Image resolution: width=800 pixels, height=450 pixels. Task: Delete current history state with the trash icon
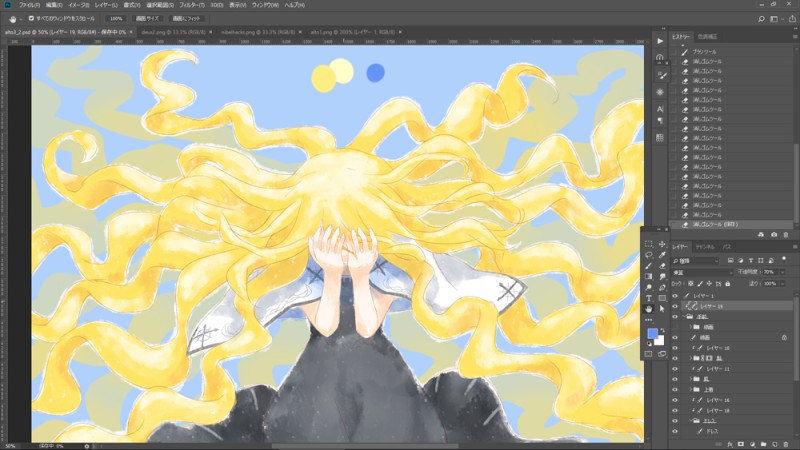(x=786, y=235)
